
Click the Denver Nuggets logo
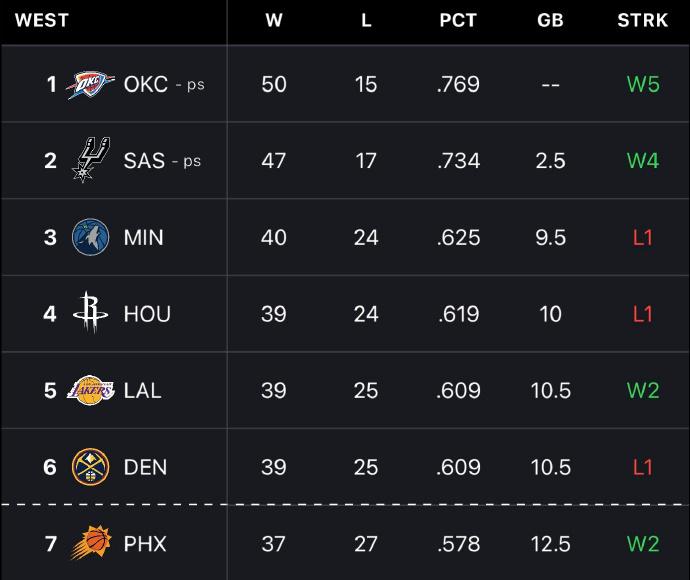tap(91, 467)
